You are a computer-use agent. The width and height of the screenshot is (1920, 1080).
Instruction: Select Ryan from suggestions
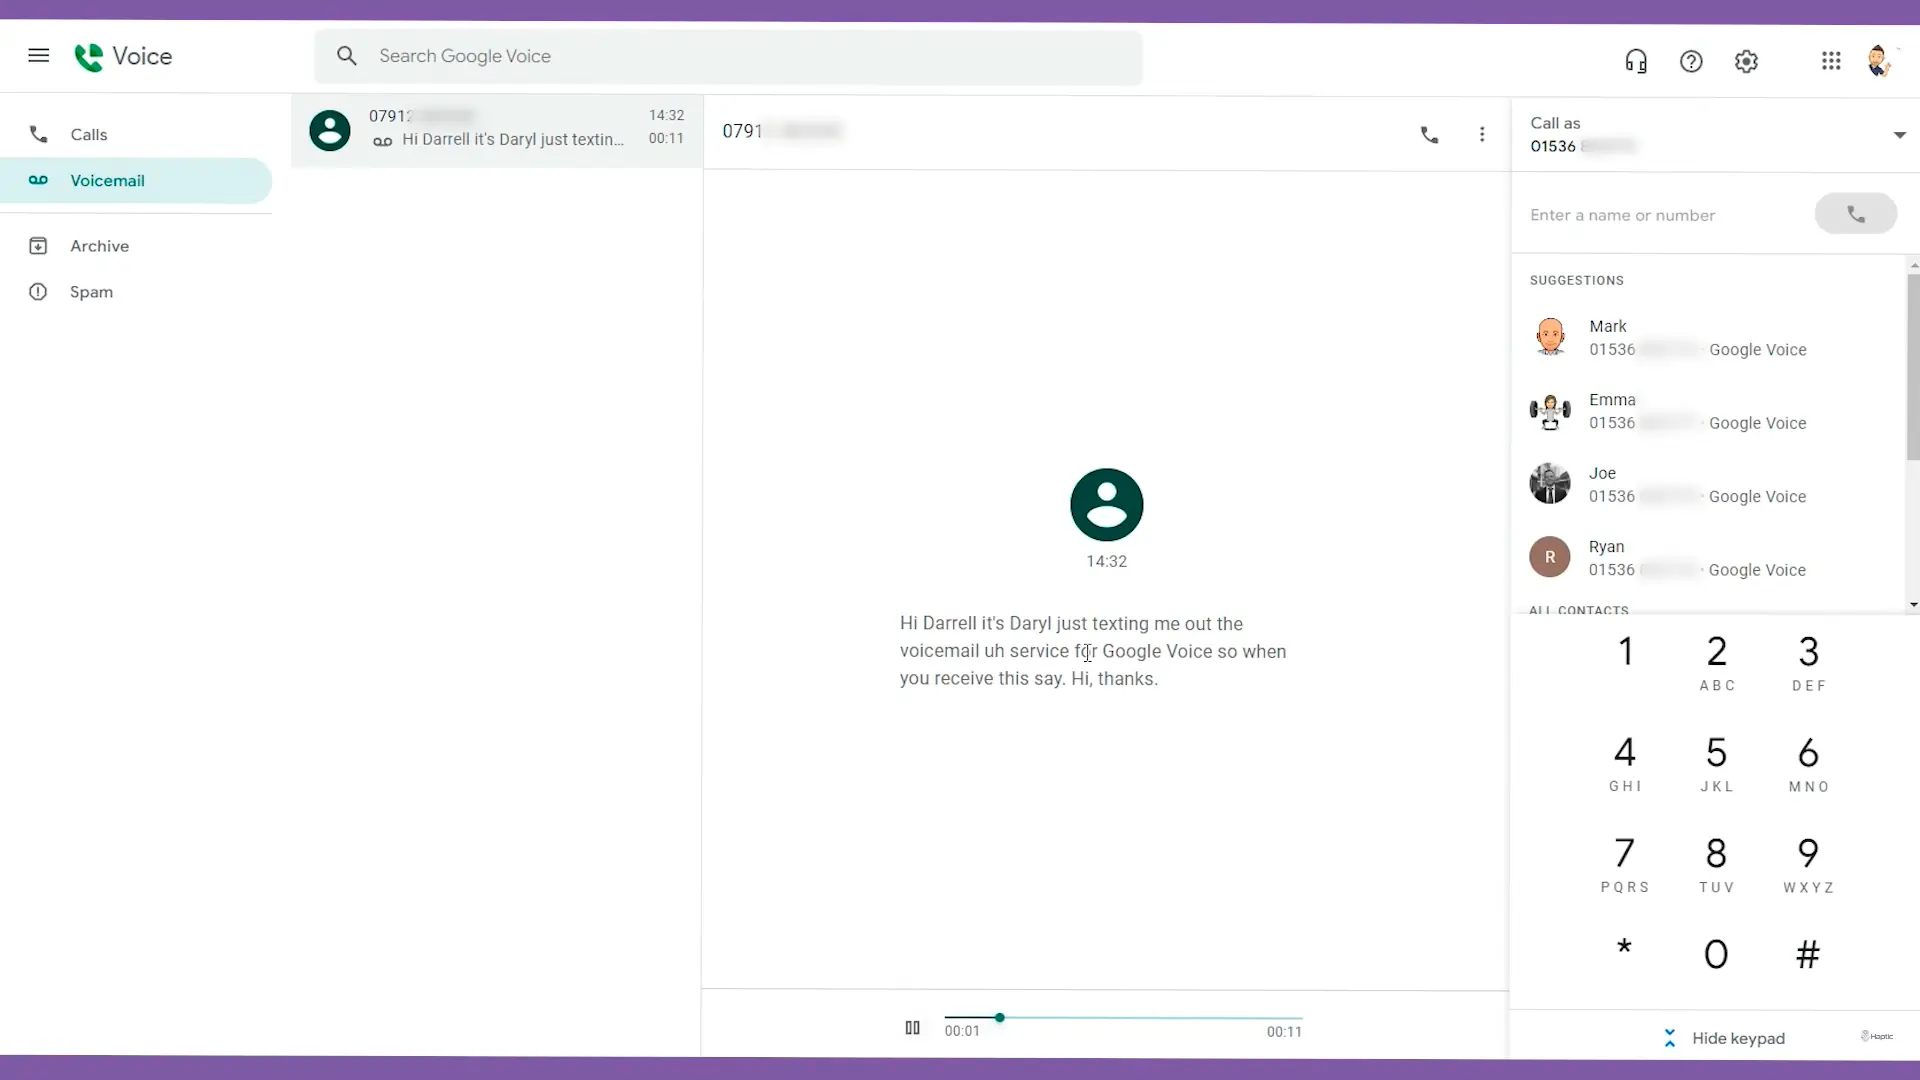[x=1709, y=558]
